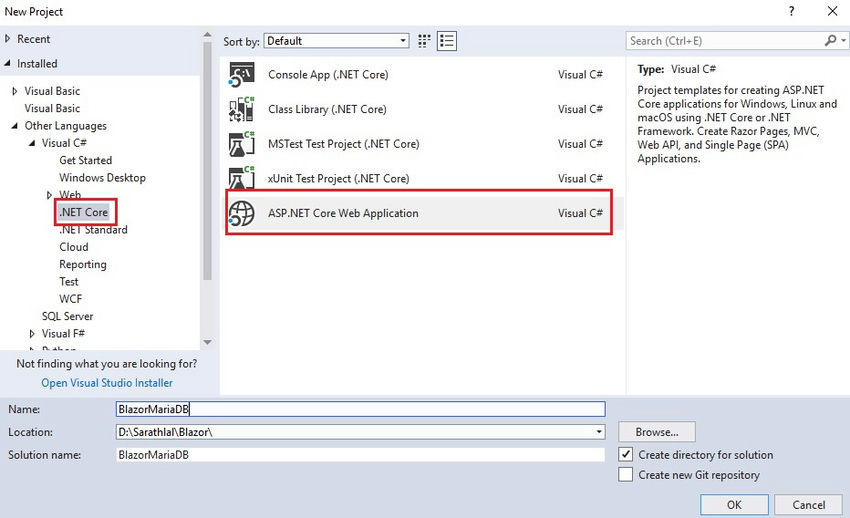Select ASP.NET Core Web Application text
Screen dimensions: 850x518
pos(343,213)
